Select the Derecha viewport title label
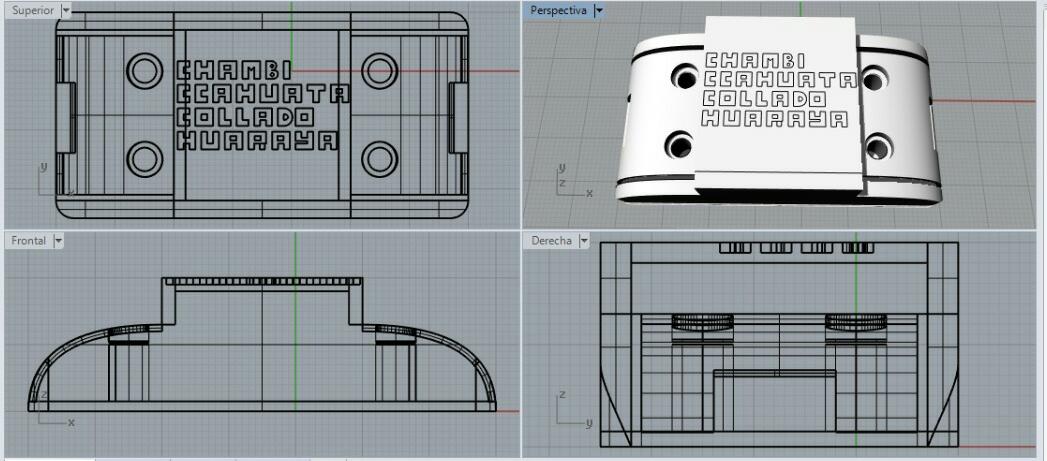Viewport: 1047px width, 461px height. (552, 241)
